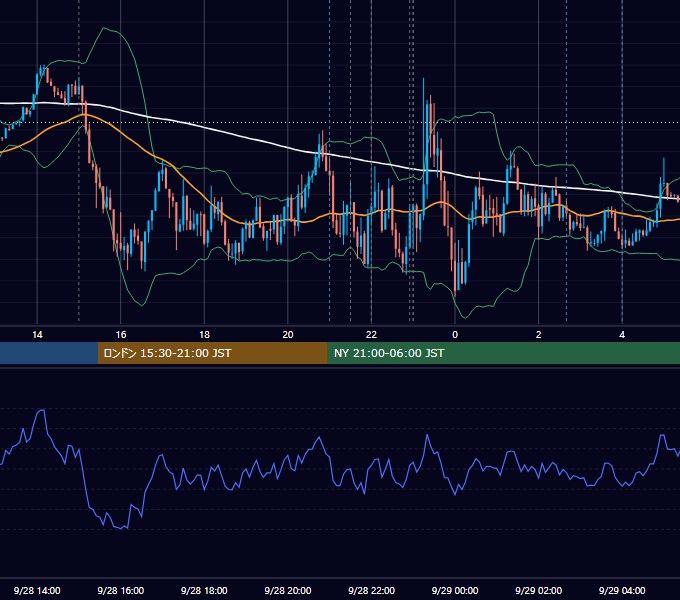
Task: Click the 22 hour axis label
Action: [371, 335]
